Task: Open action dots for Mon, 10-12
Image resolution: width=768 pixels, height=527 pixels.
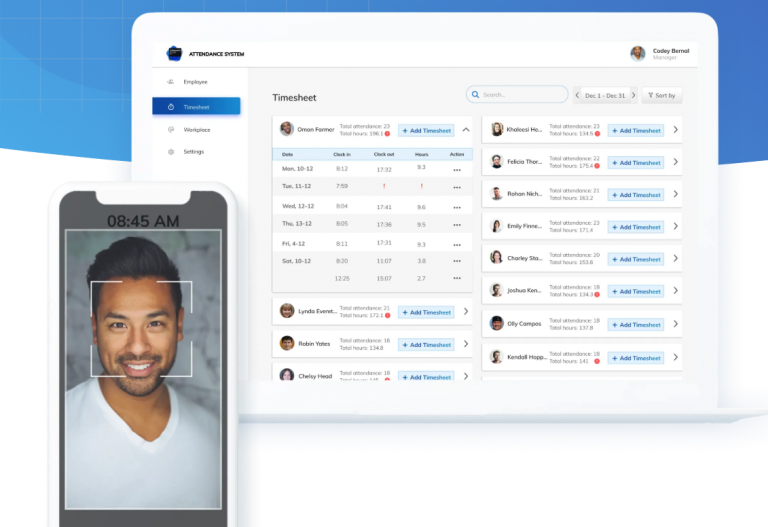Action: (x=457, y=170)
